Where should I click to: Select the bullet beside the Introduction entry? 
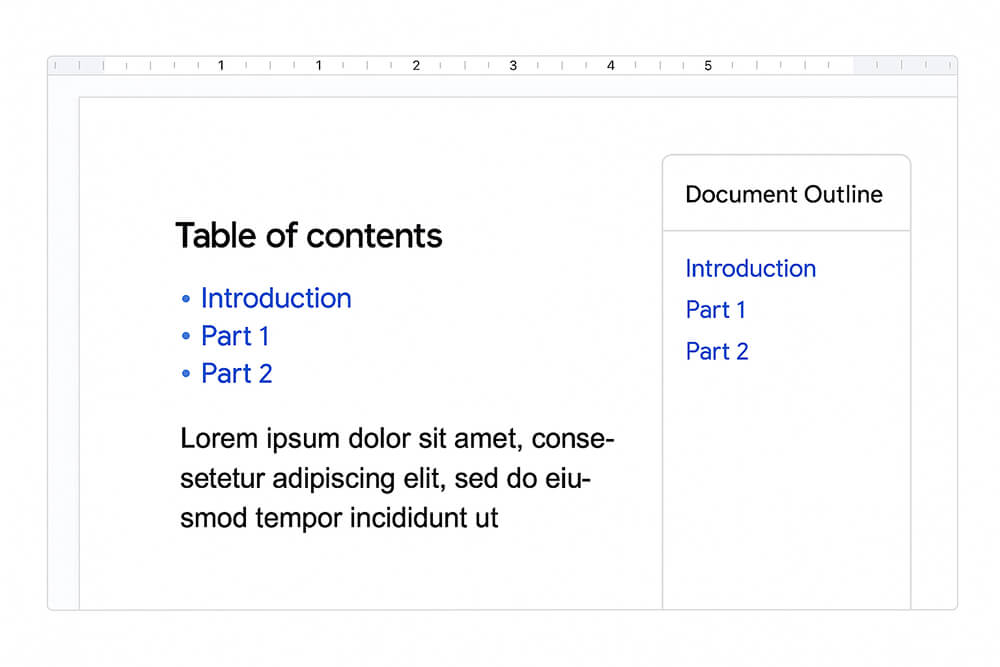click(186, 299)
